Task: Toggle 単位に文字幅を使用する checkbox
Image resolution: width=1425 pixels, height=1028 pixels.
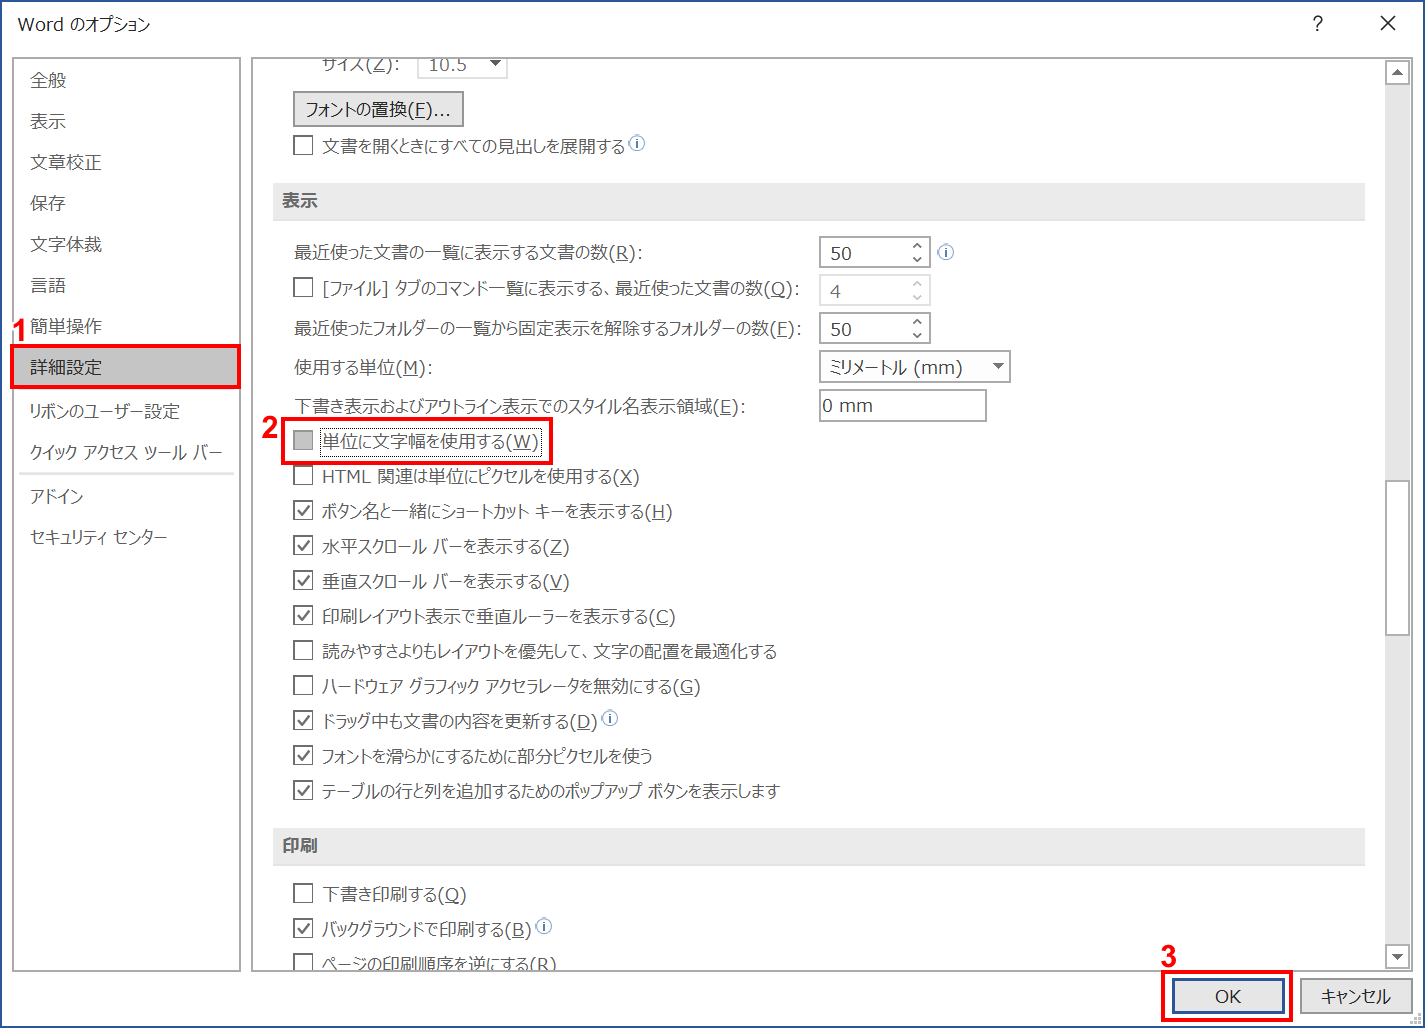Action: [x=303, y=441]
